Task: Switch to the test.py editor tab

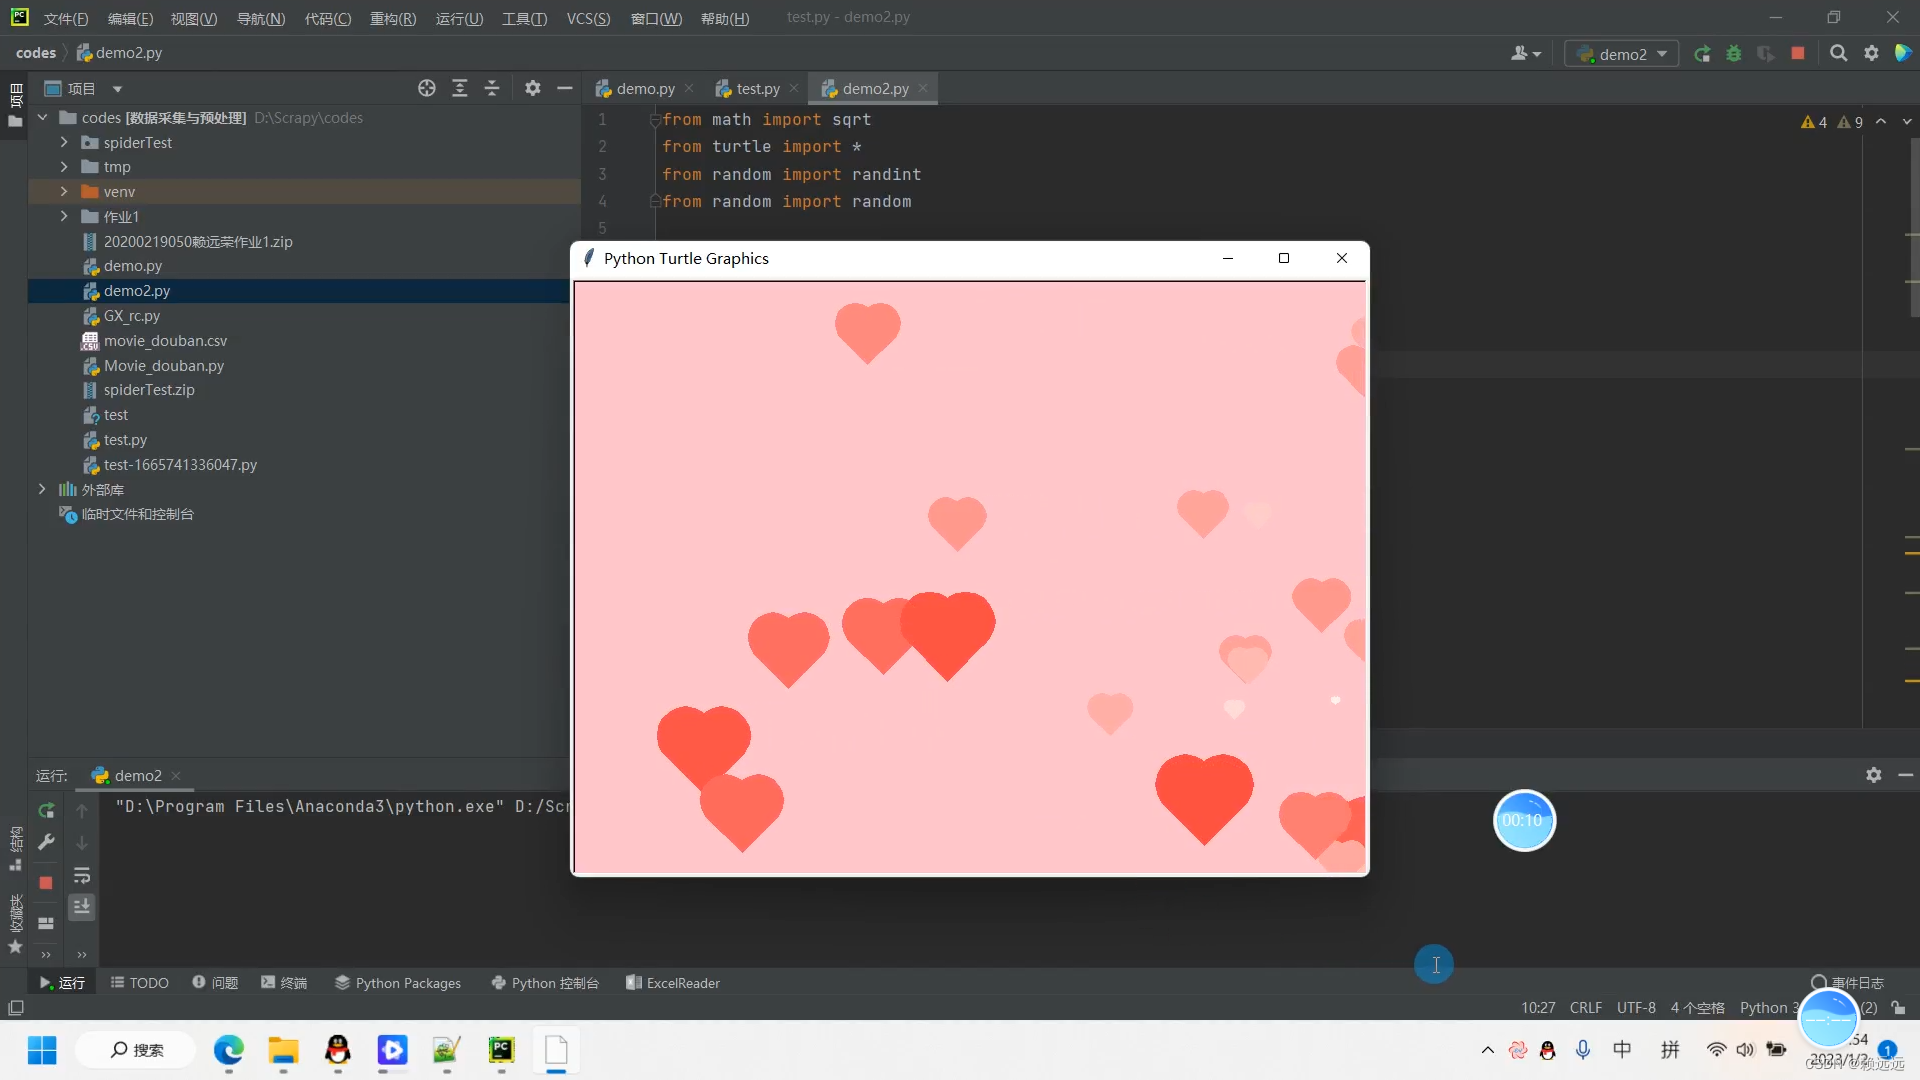Action: pos(757,89)
